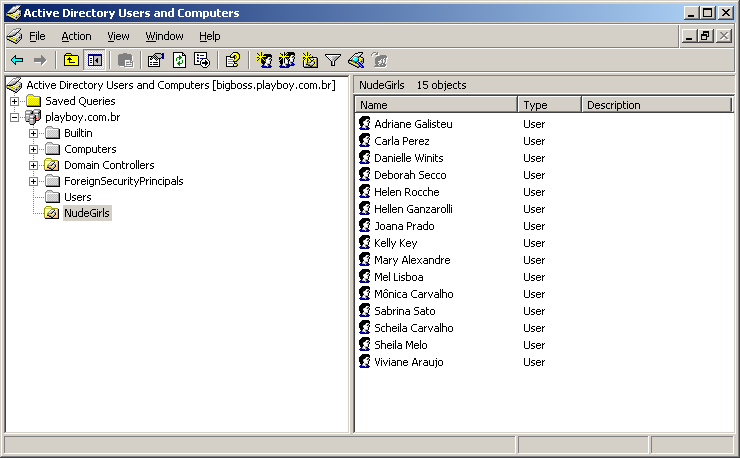740x458 pixels.
Task: Select user Deborah Secco
Action: pos(410,175)
